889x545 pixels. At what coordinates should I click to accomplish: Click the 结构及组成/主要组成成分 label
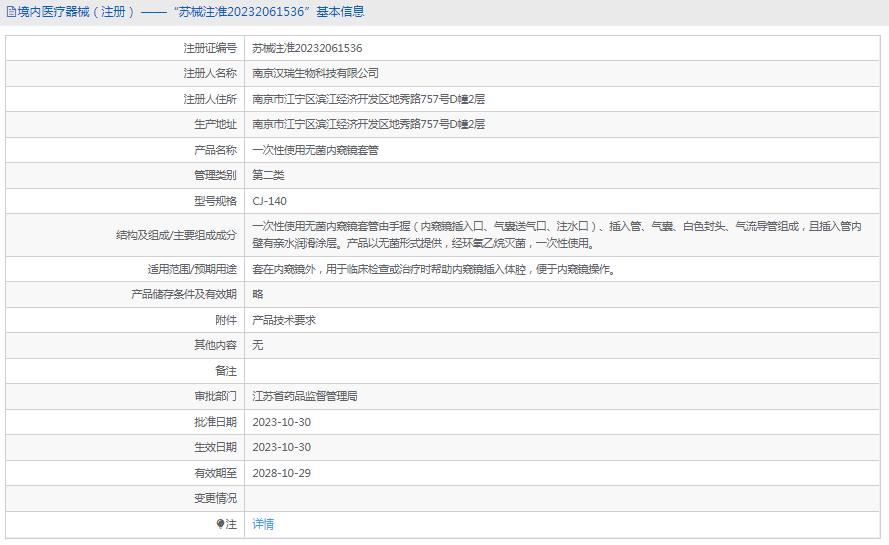click(x=176, y=235)
